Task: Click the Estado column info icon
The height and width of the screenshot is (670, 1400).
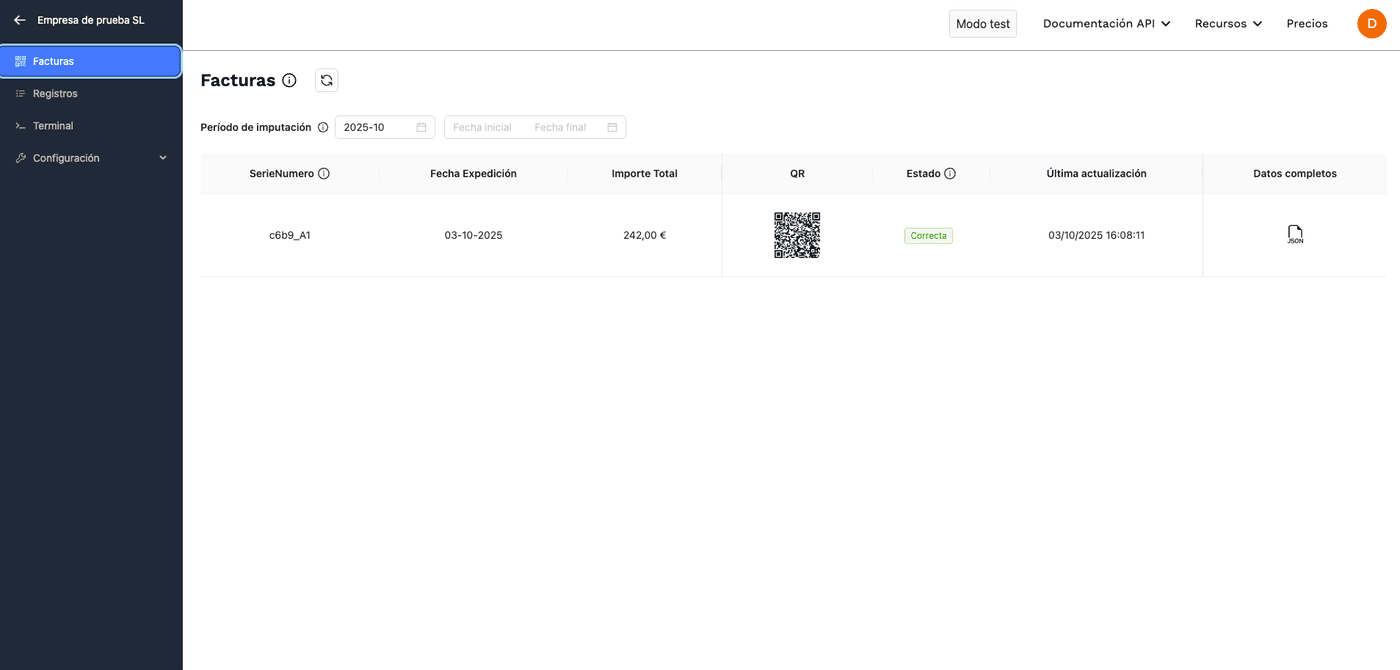Action: point(950,174)
